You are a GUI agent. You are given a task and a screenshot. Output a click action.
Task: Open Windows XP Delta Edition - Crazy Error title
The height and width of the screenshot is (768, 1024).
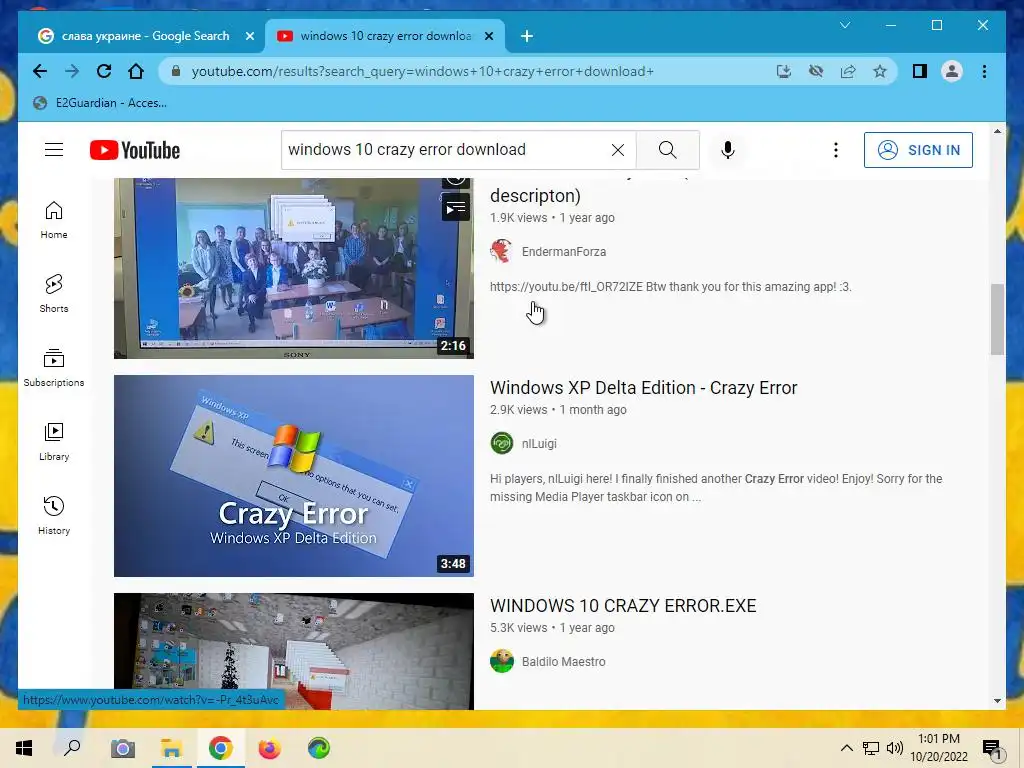pyautogui.click(x=643, y=388)
